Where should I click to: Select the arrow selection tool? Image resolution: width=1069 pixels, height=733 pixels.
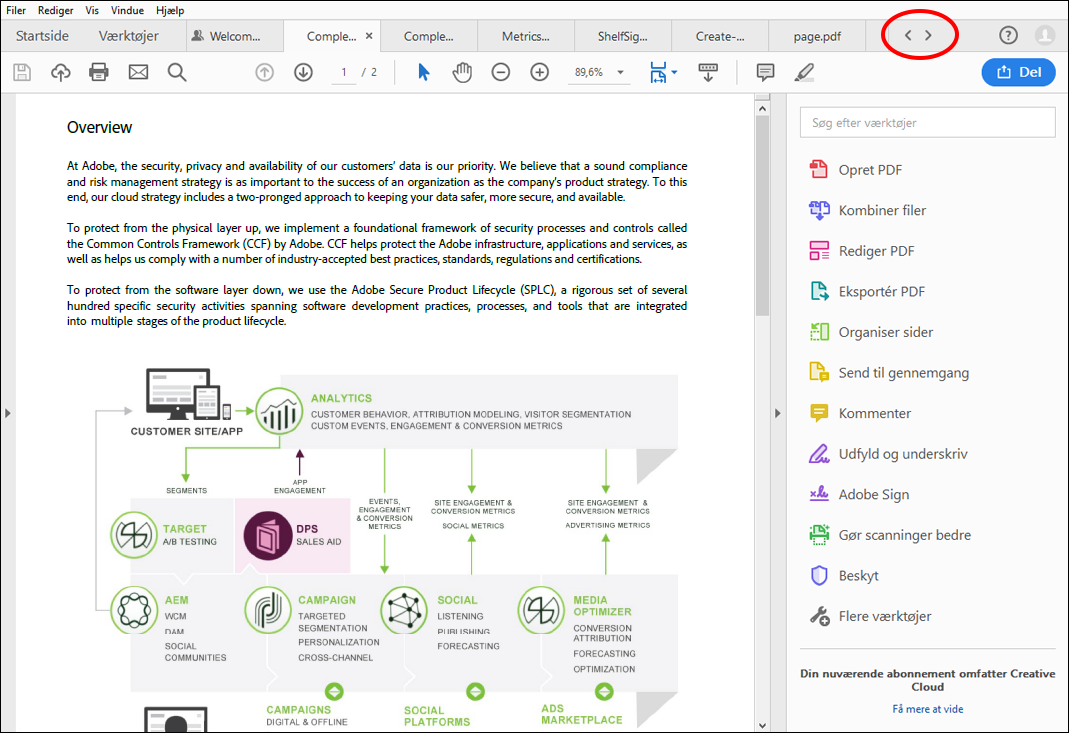pos(423,72)
